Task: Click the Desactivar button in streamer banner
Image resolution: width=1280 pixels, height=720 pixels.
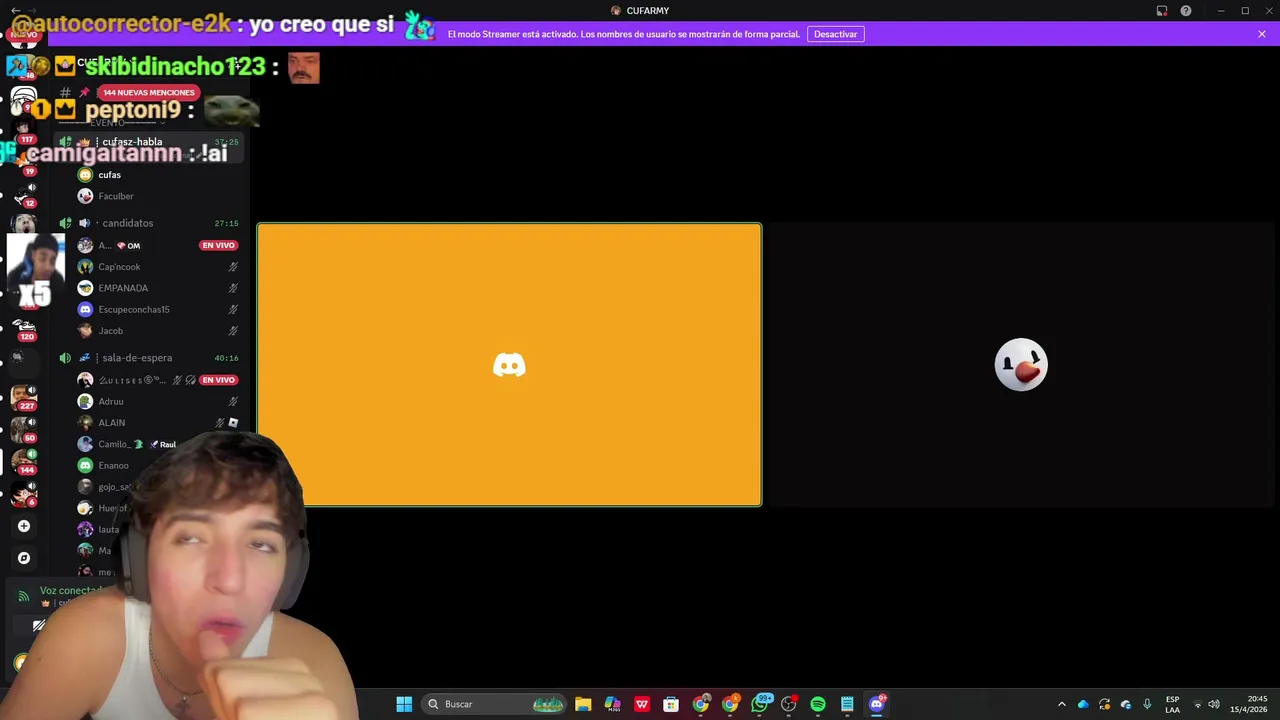Action: 835,34
